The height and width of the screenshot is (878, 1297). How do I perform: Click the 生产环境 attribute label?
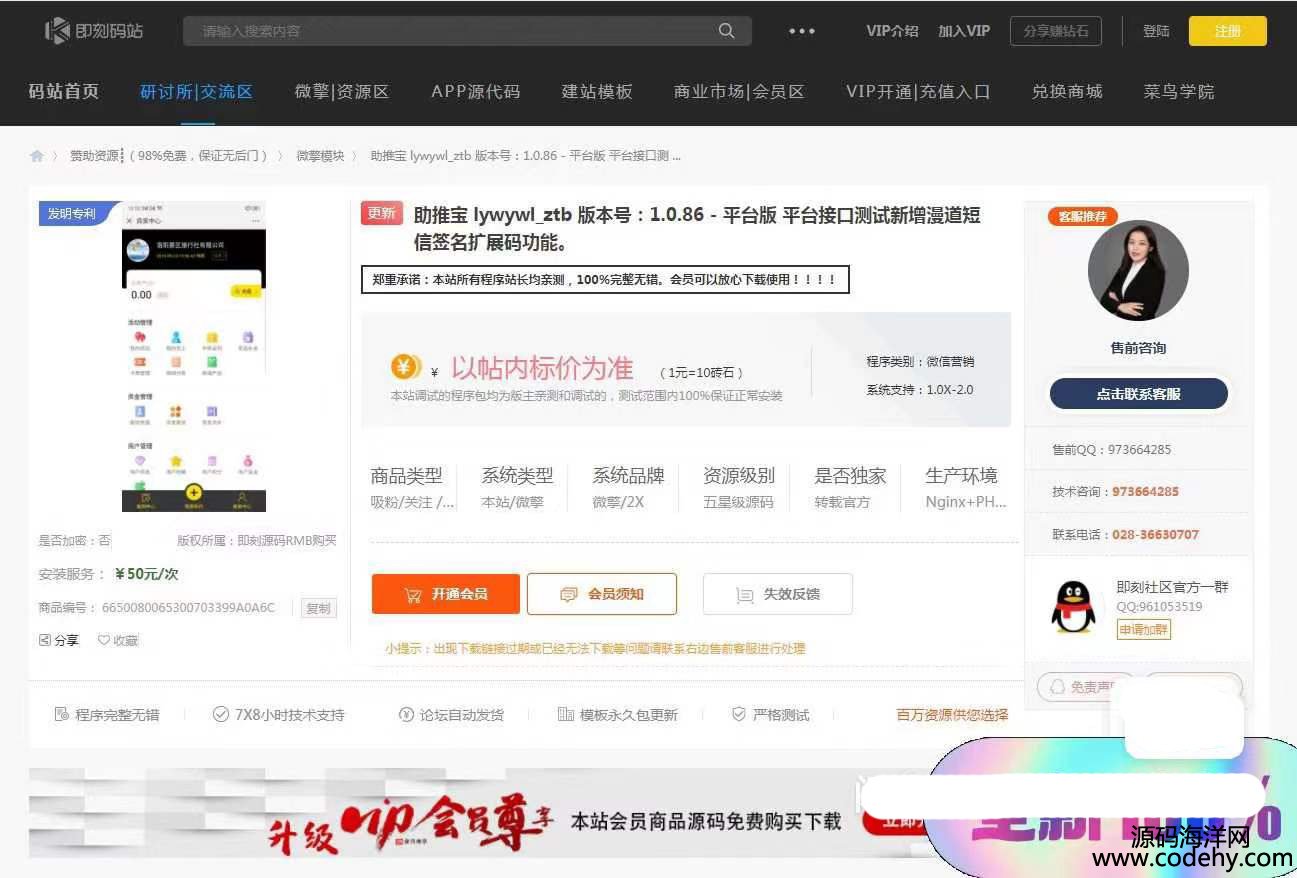click(961, 476)
